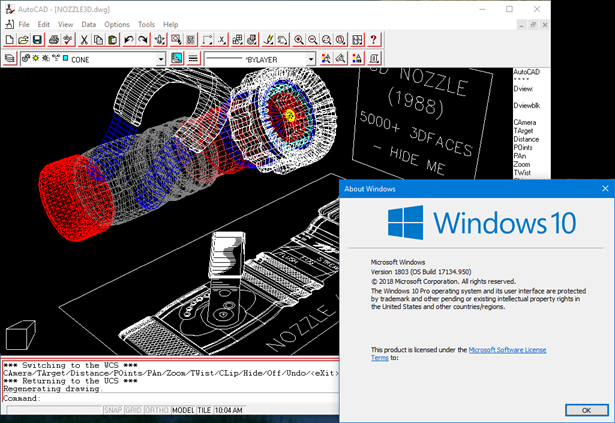Select CAmera in the side screen menu
This screenshot has width=615, height=423.
pos(525,122)
